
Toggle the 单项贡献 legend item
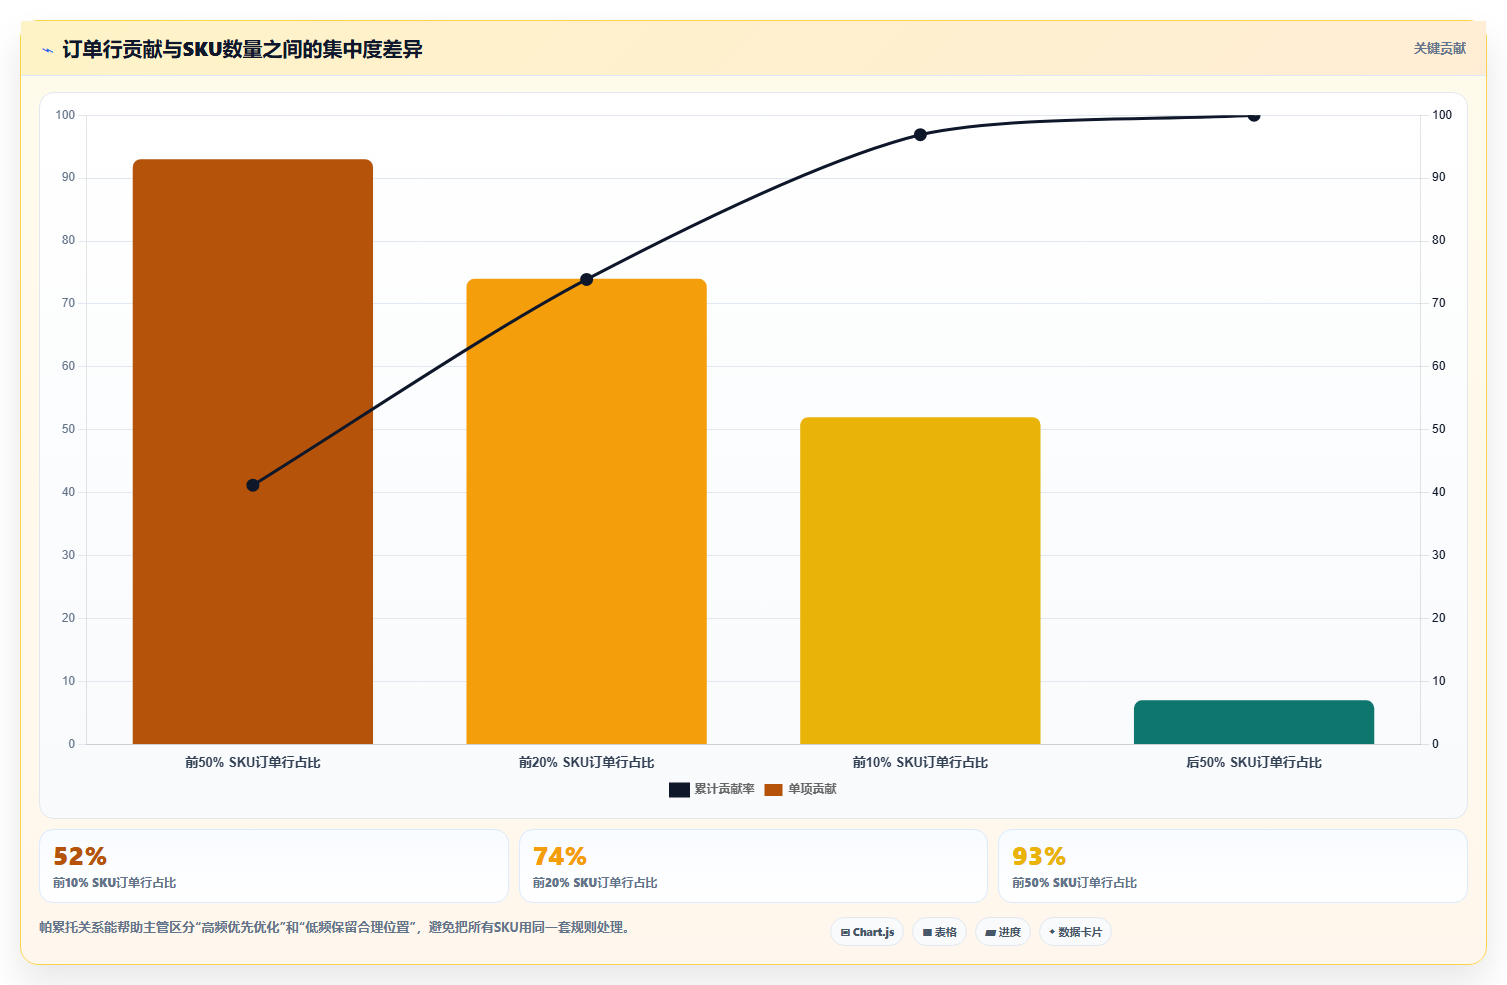(801, 789)
